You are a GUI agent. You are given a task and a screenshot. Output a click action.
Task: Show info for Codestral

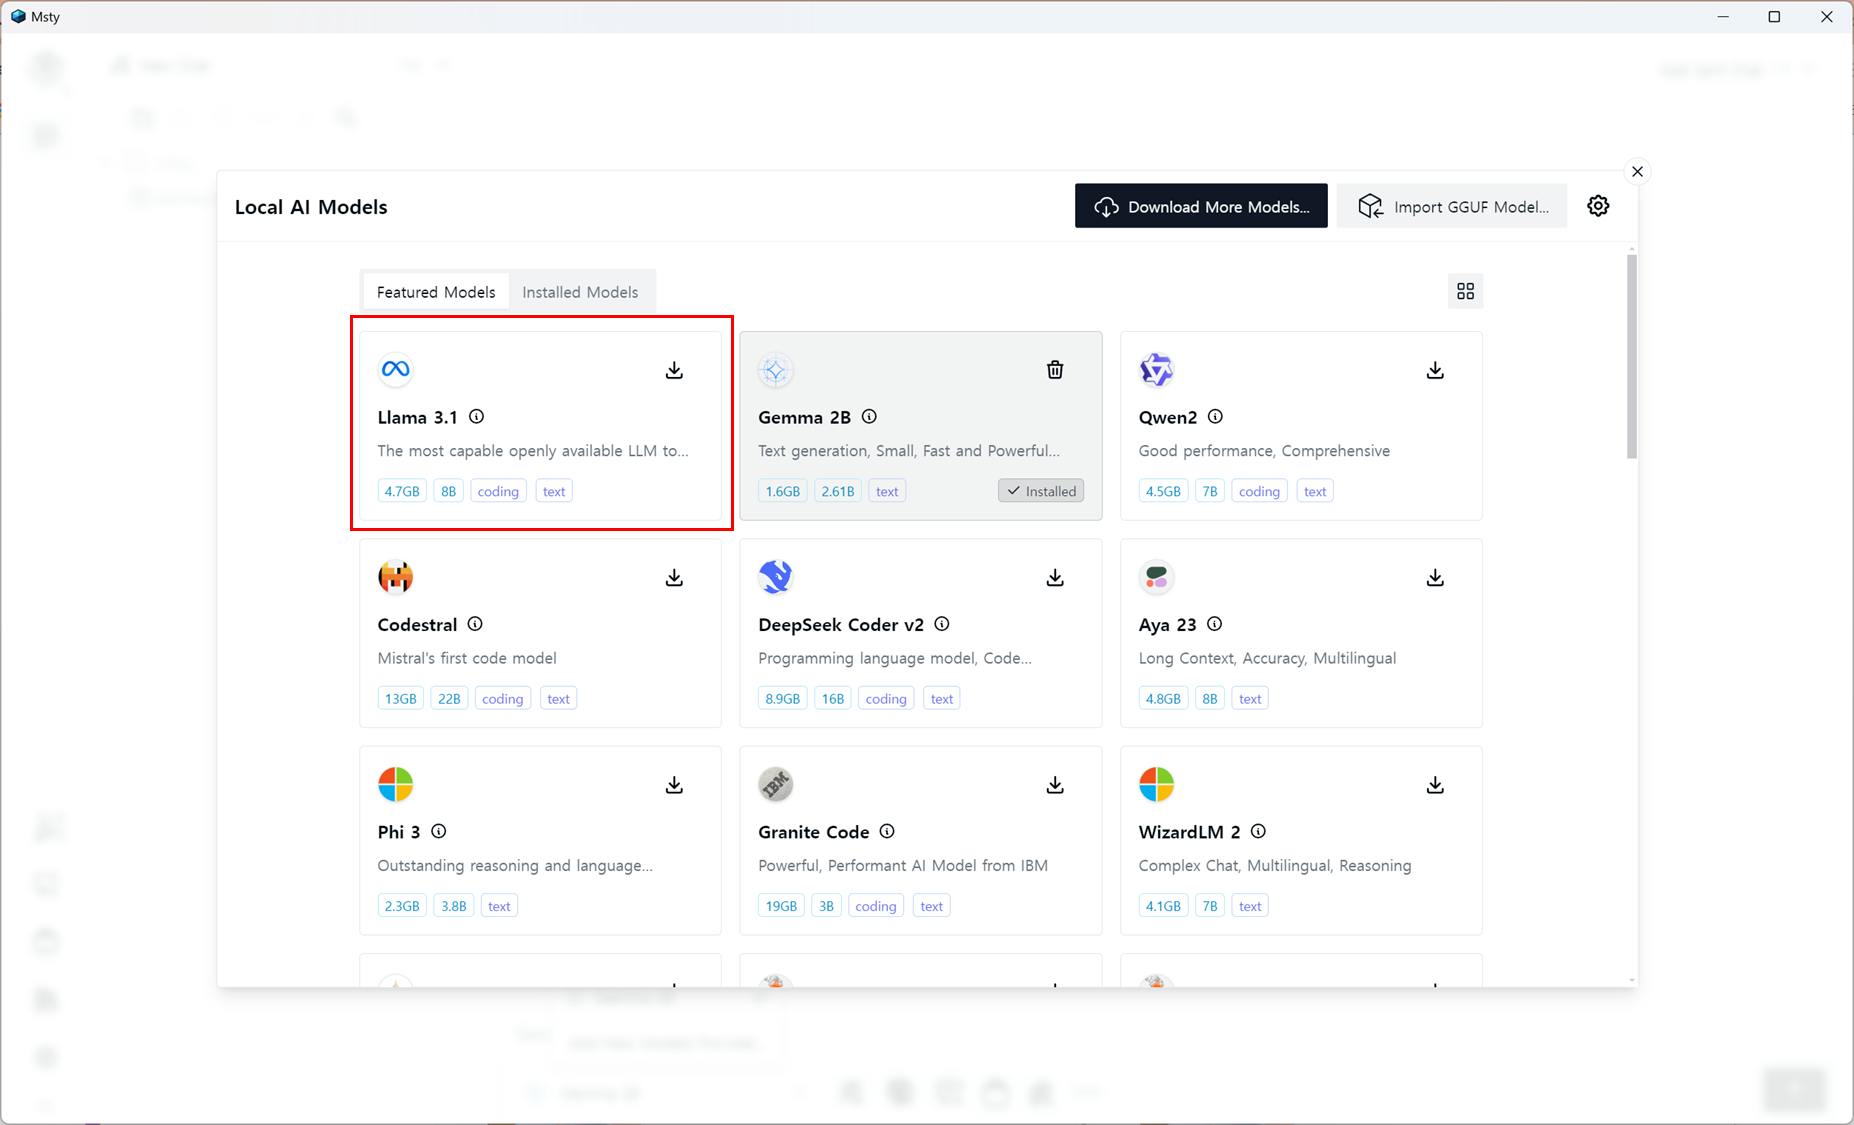tap(475, 624)
